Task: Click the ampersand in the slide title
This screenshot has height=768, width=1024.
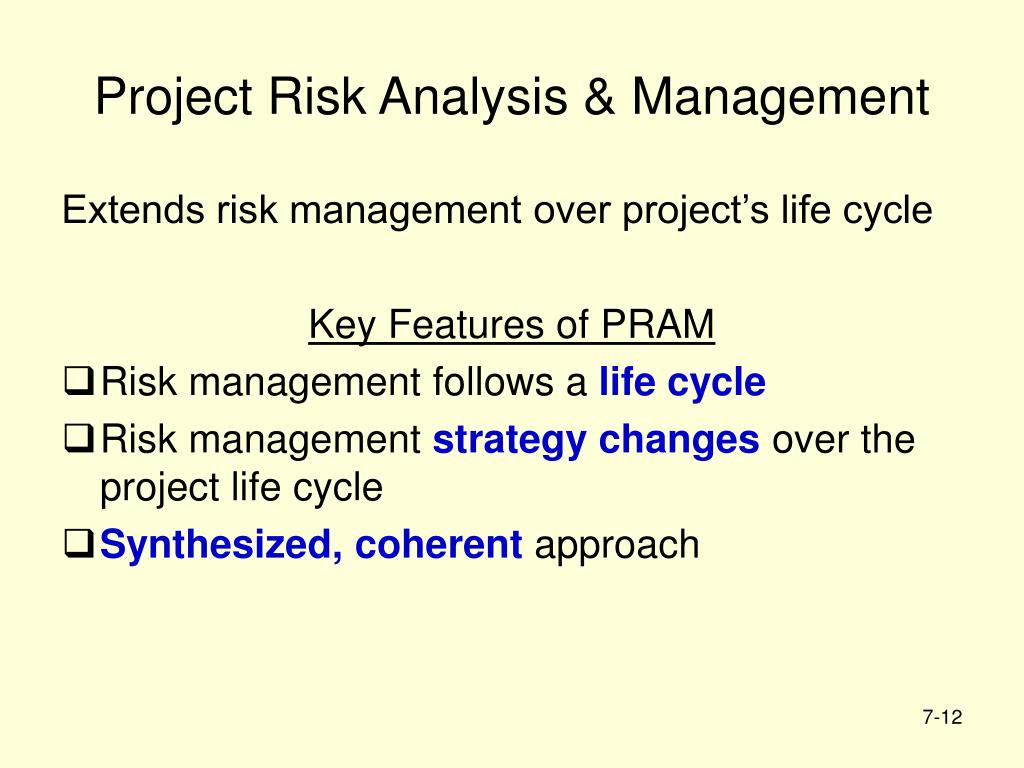Action: pyautogui.click(x=600, y=97)
